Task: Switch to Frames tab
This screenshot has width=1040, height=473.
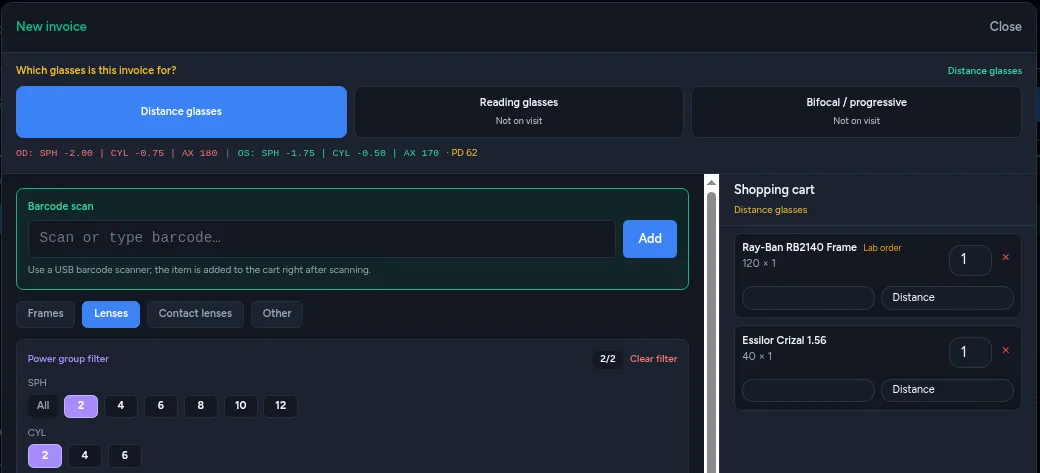Action: coord(46,314)
